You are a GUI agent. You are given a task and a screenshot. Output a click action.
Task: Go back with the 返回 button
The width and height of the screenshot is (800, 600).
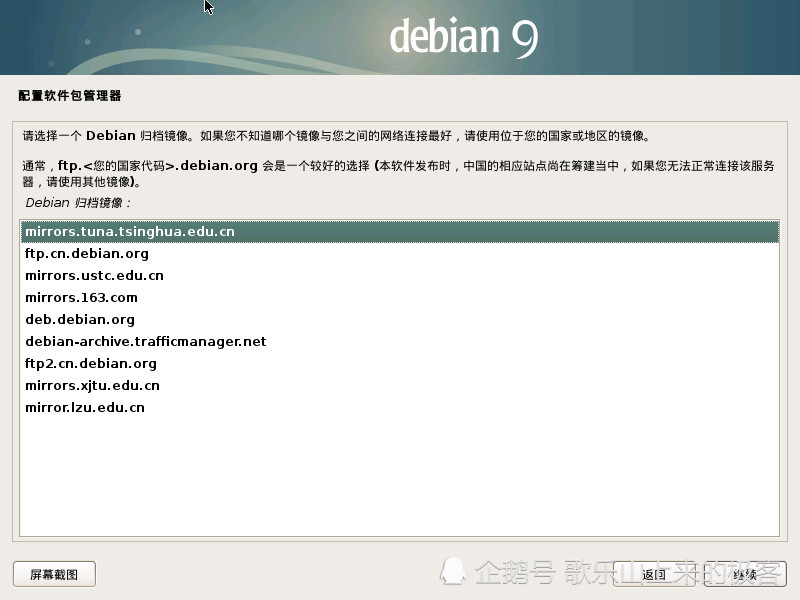pyautogui.click(x=654, y=574)
